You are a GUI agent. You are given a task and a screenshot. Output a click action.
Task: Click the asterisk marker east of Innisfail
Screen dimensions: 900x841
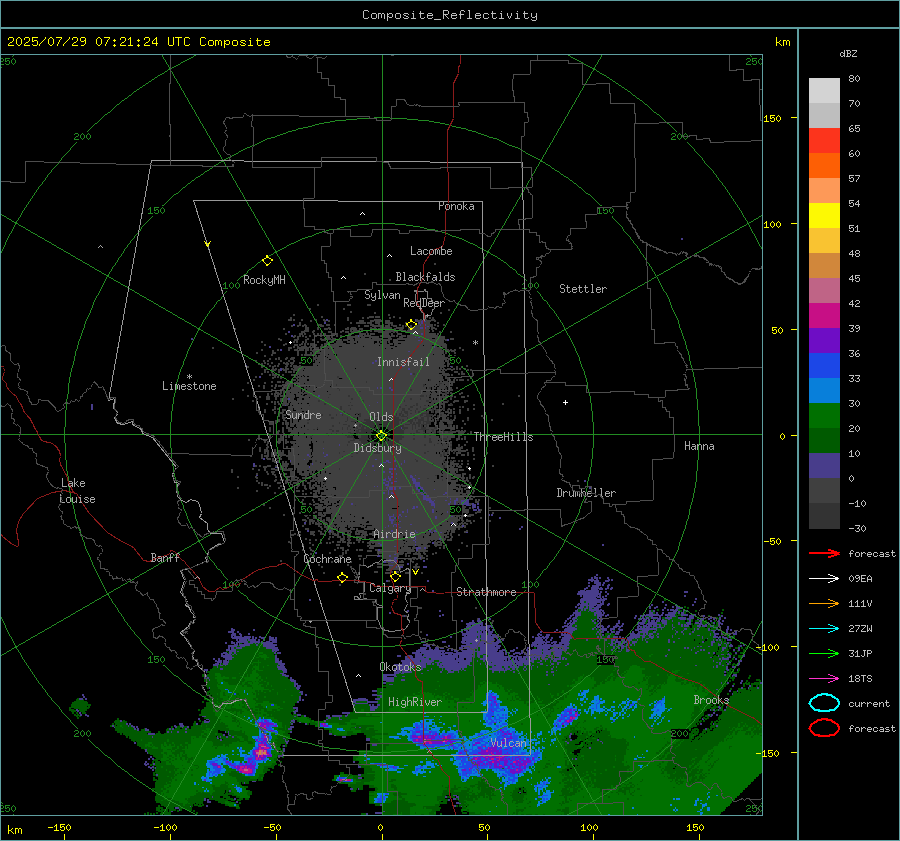pyautogui.click(x=475, y=343)
